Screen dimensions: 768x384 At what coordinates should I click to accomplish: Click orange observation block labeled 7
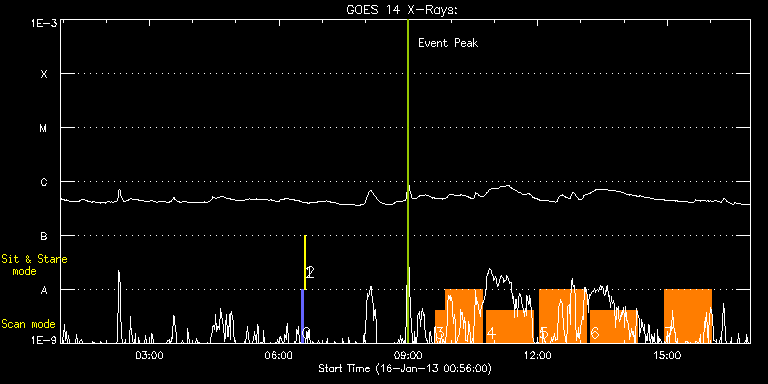688,316
